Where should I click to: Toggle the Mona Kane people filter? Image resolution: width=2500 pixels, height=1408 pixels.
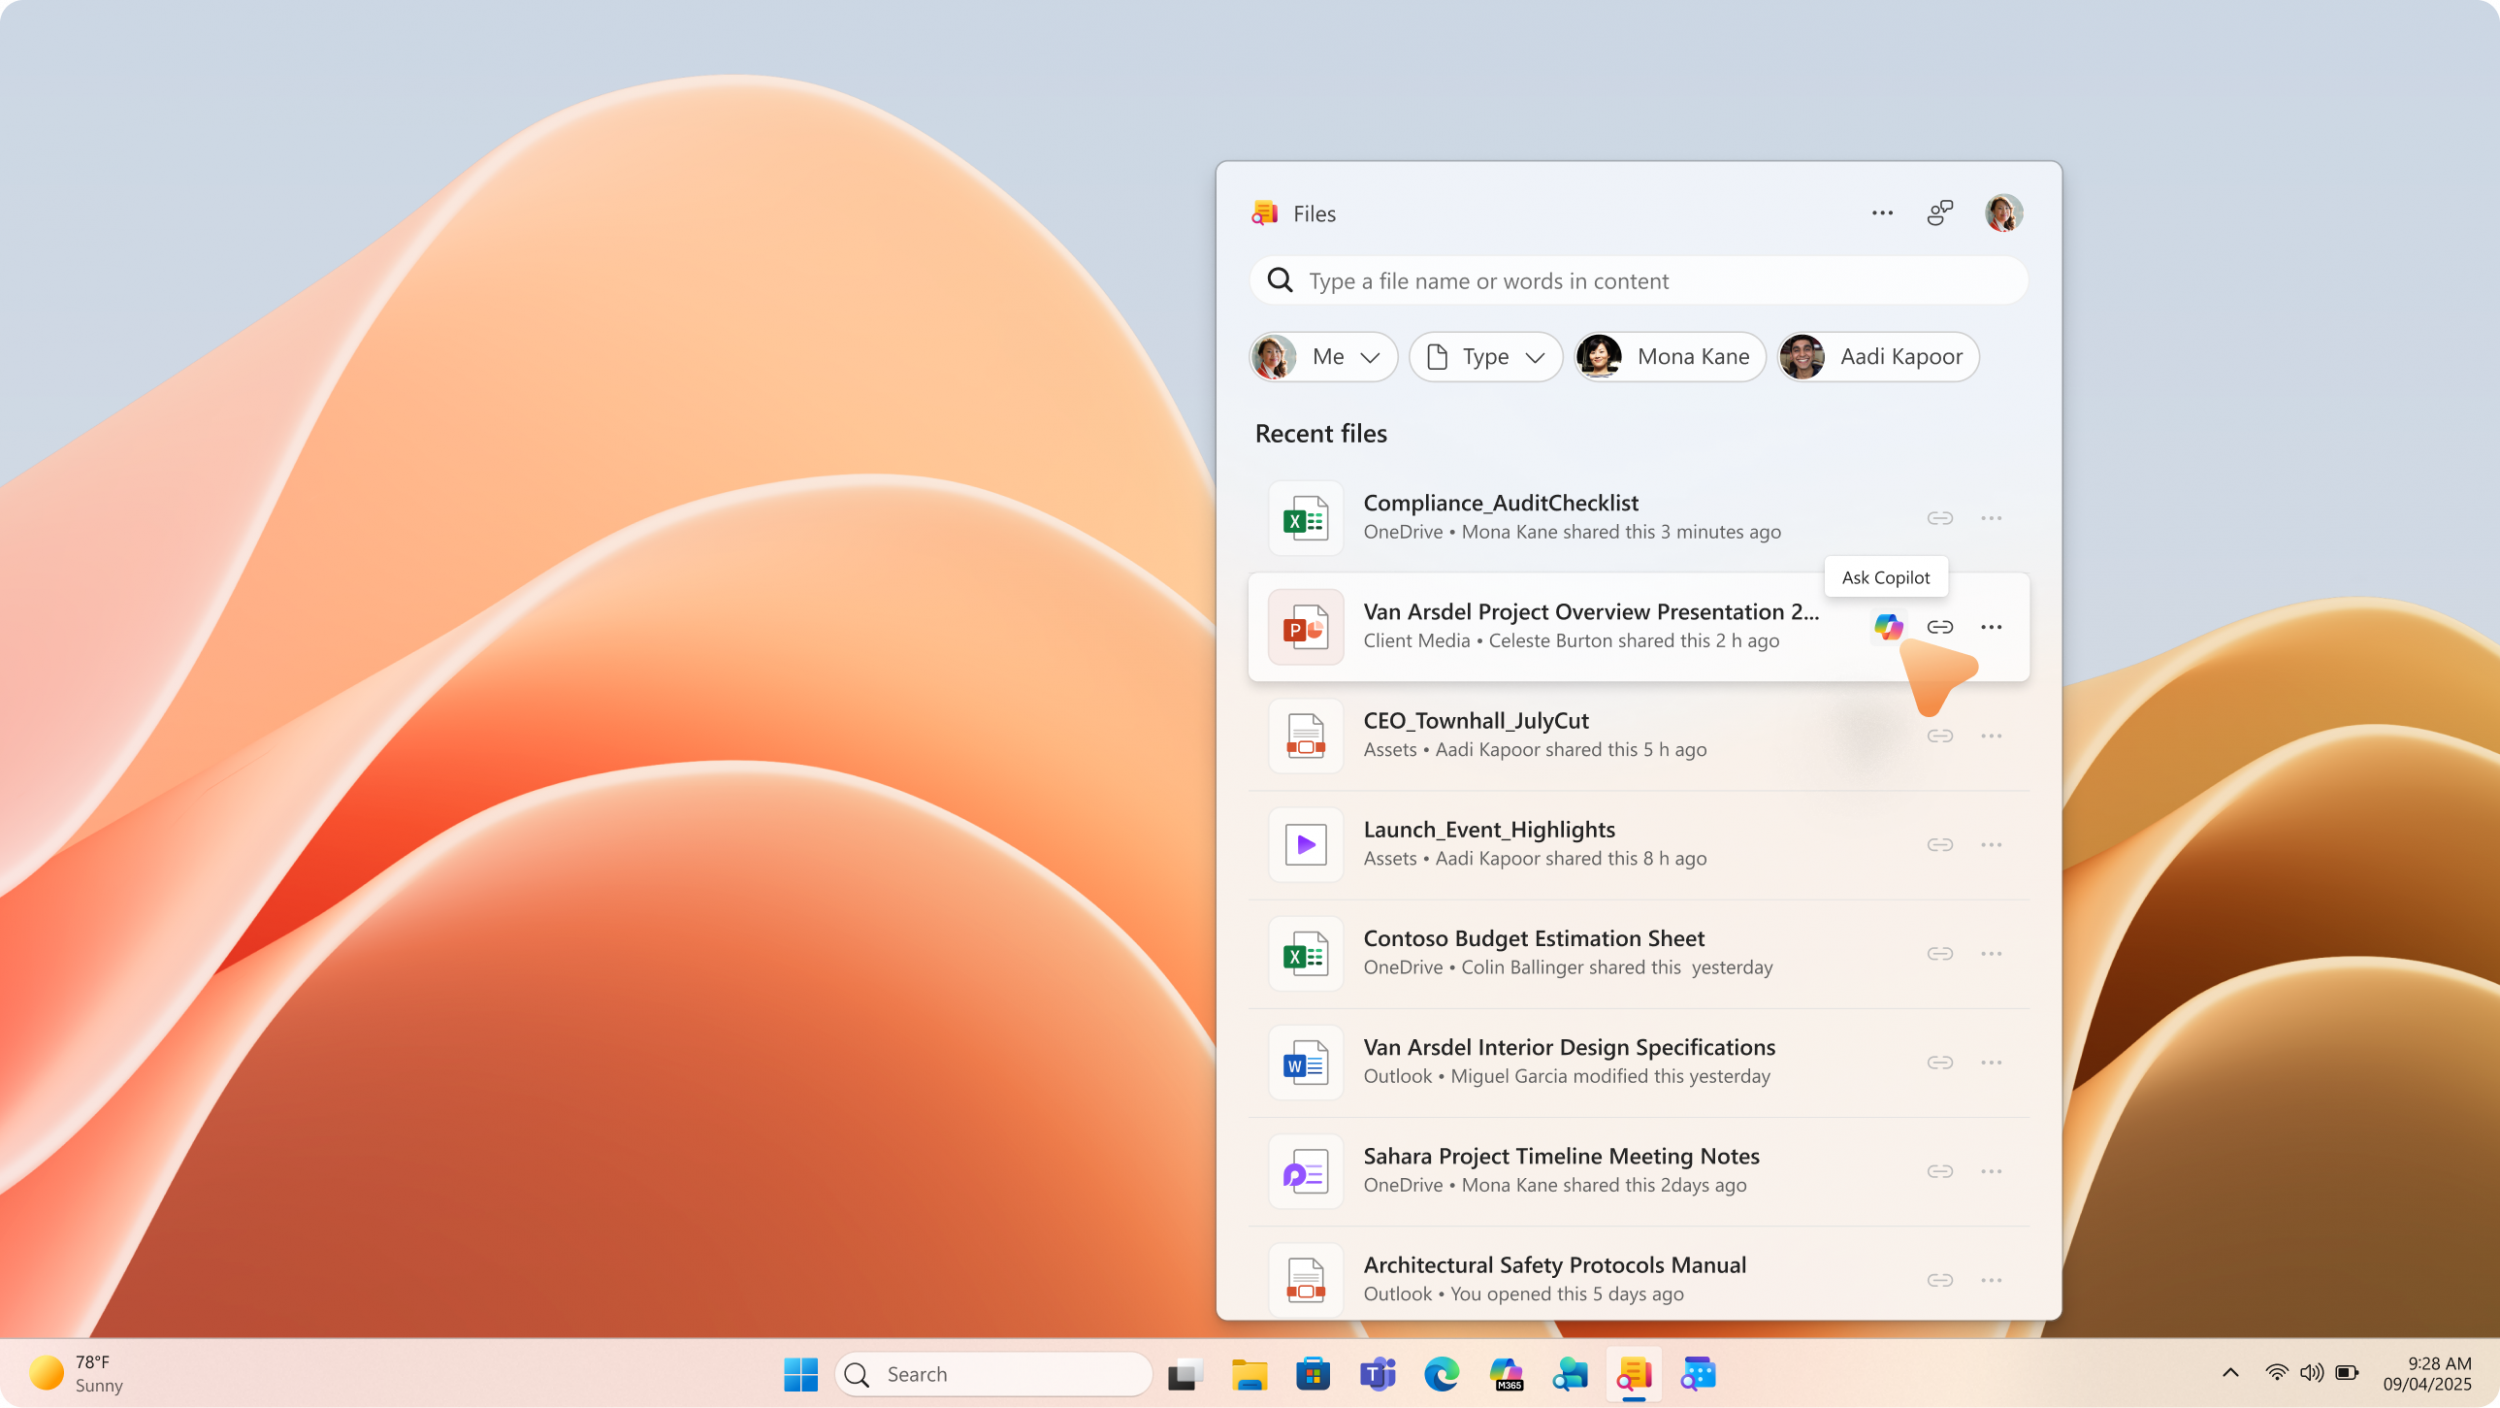pos(1668,356)
